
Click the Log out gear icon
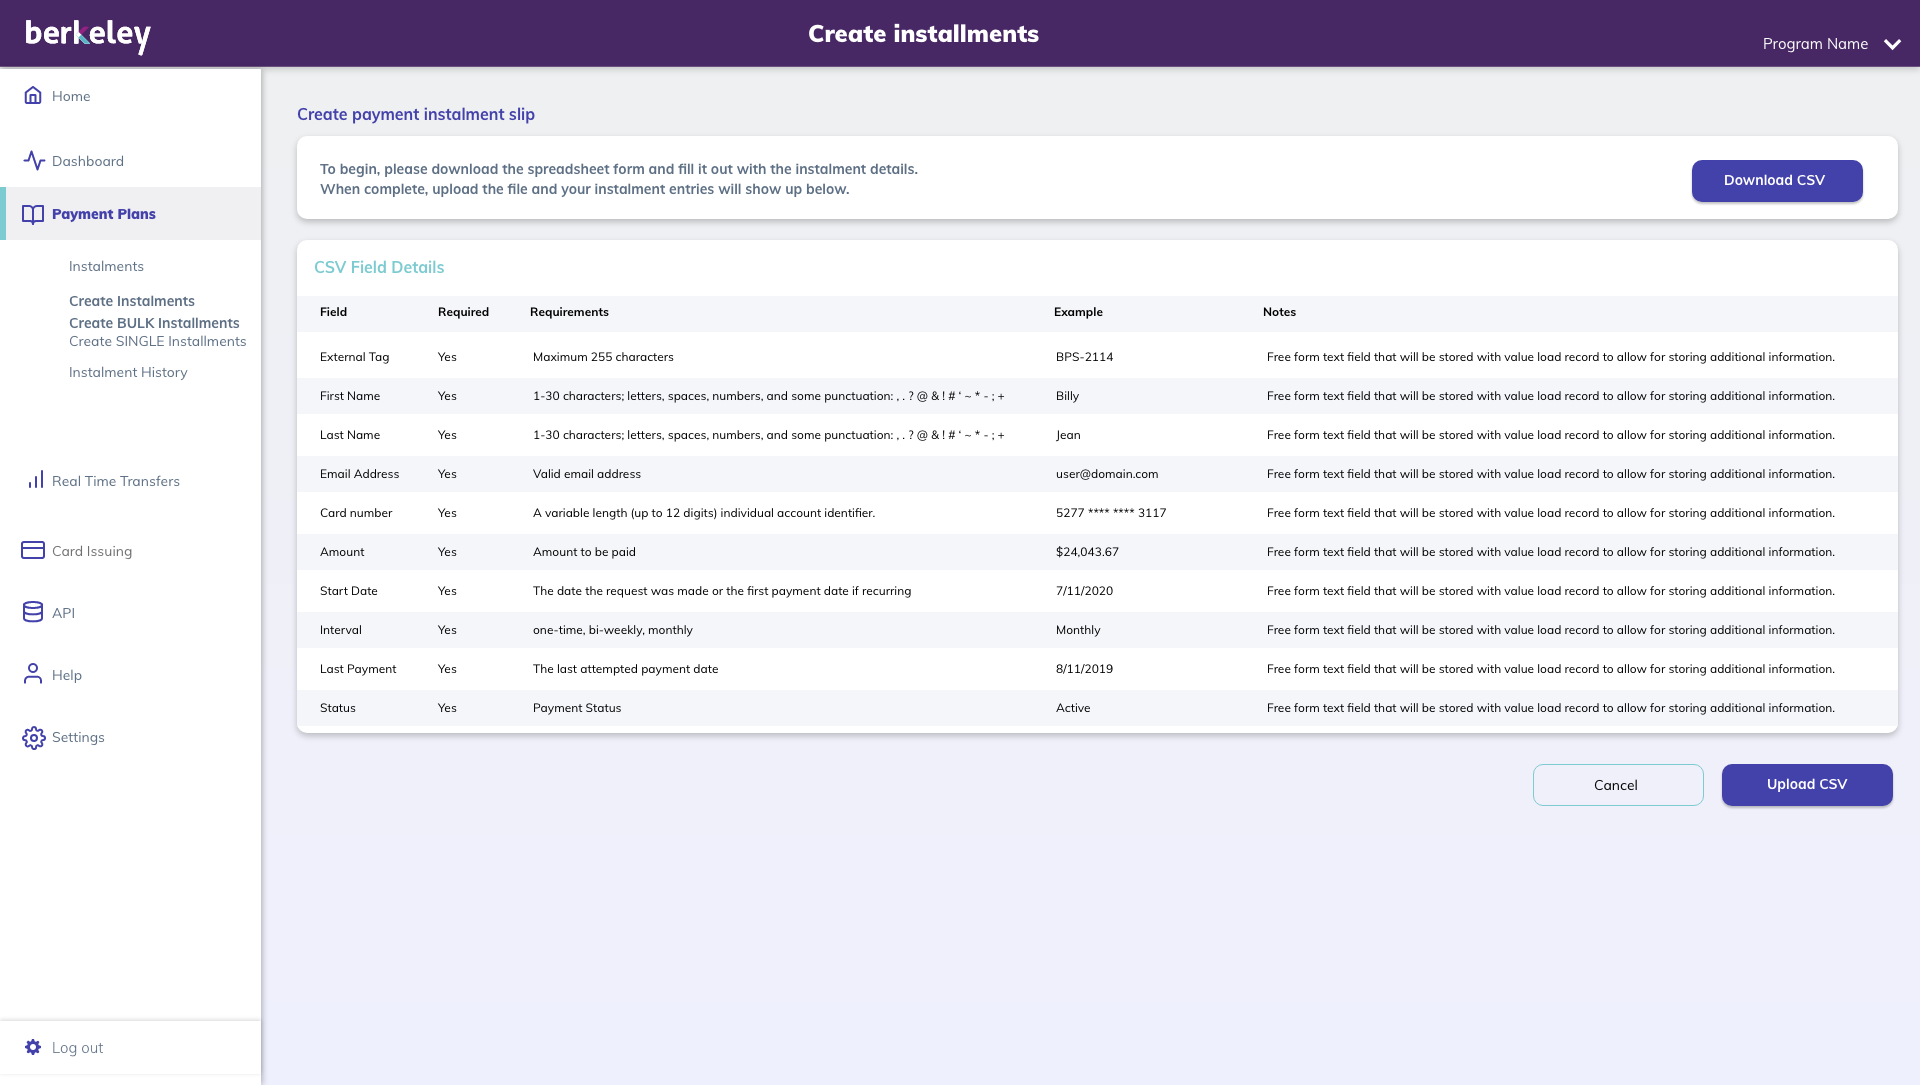(x=33, y=1047)
